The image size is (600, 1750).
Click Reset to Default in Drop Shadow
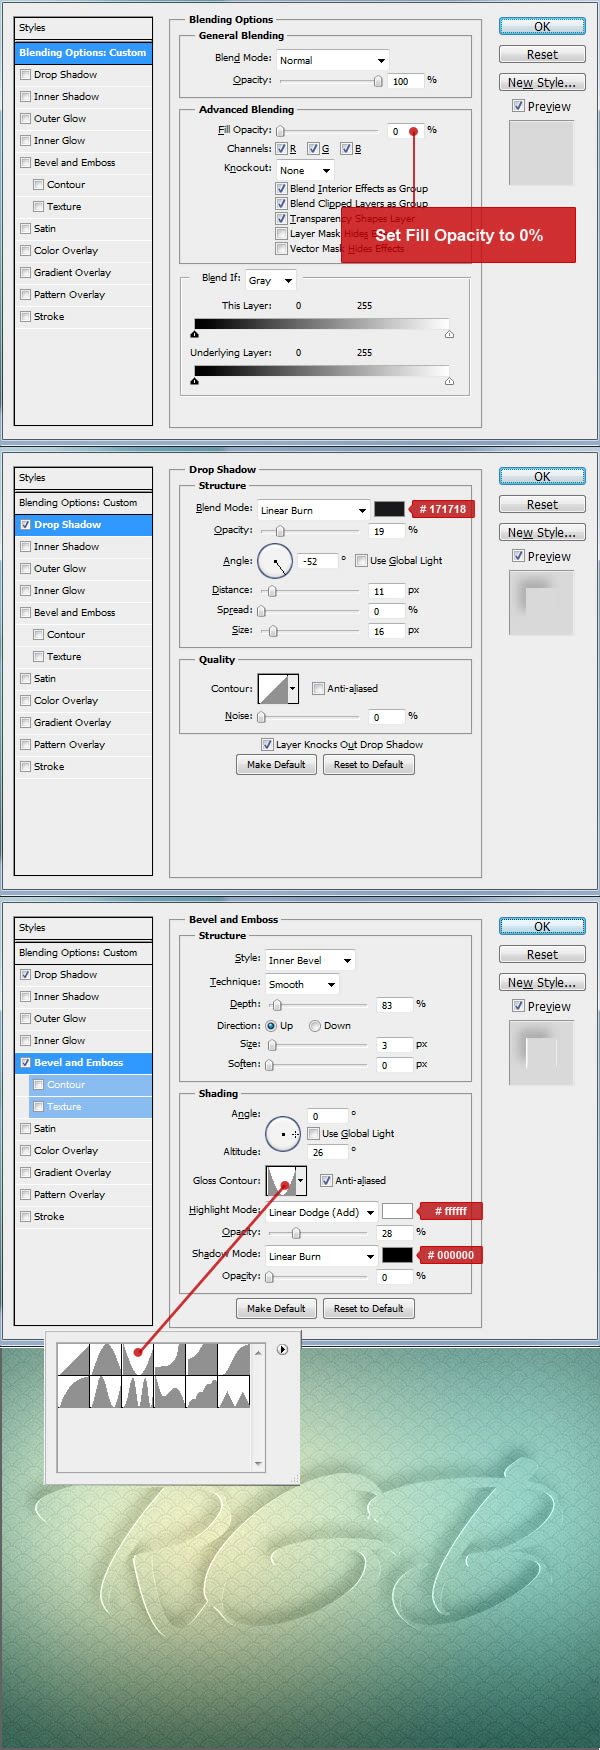point(368,764)
